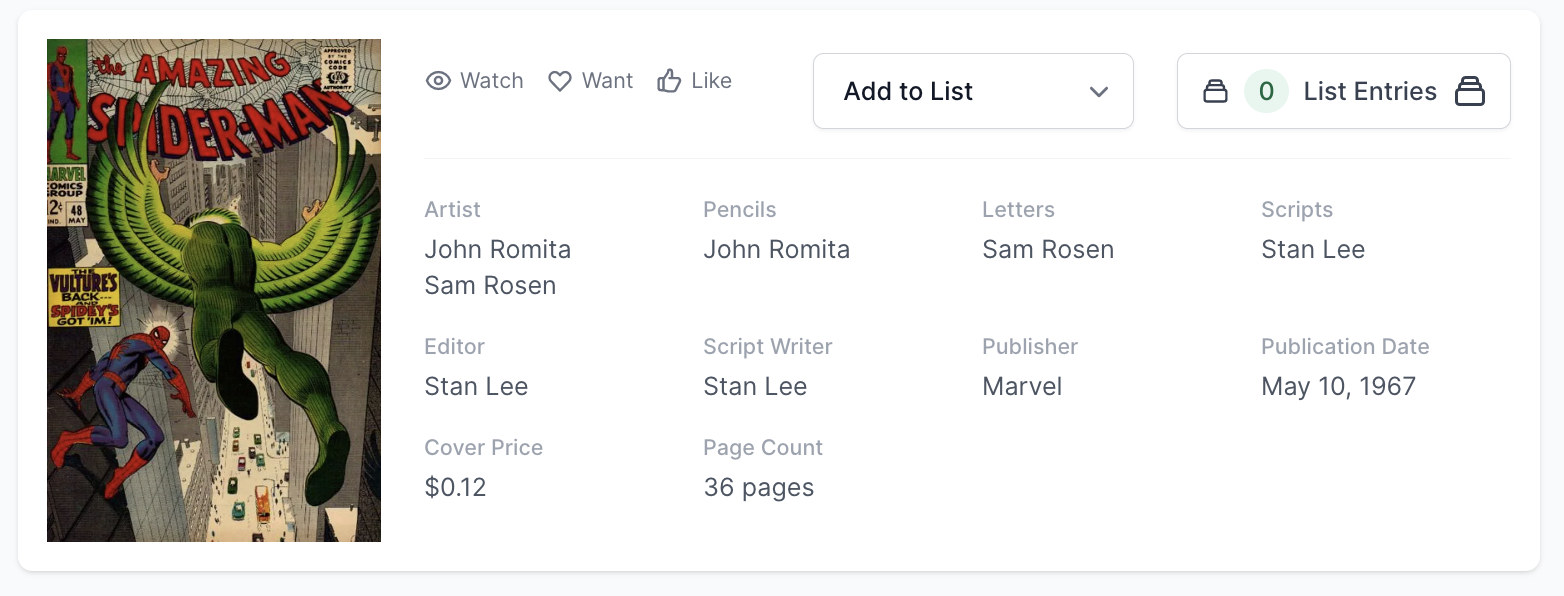
Task: Open the Marvel publisher link
Action: (x=1022, y=386)
